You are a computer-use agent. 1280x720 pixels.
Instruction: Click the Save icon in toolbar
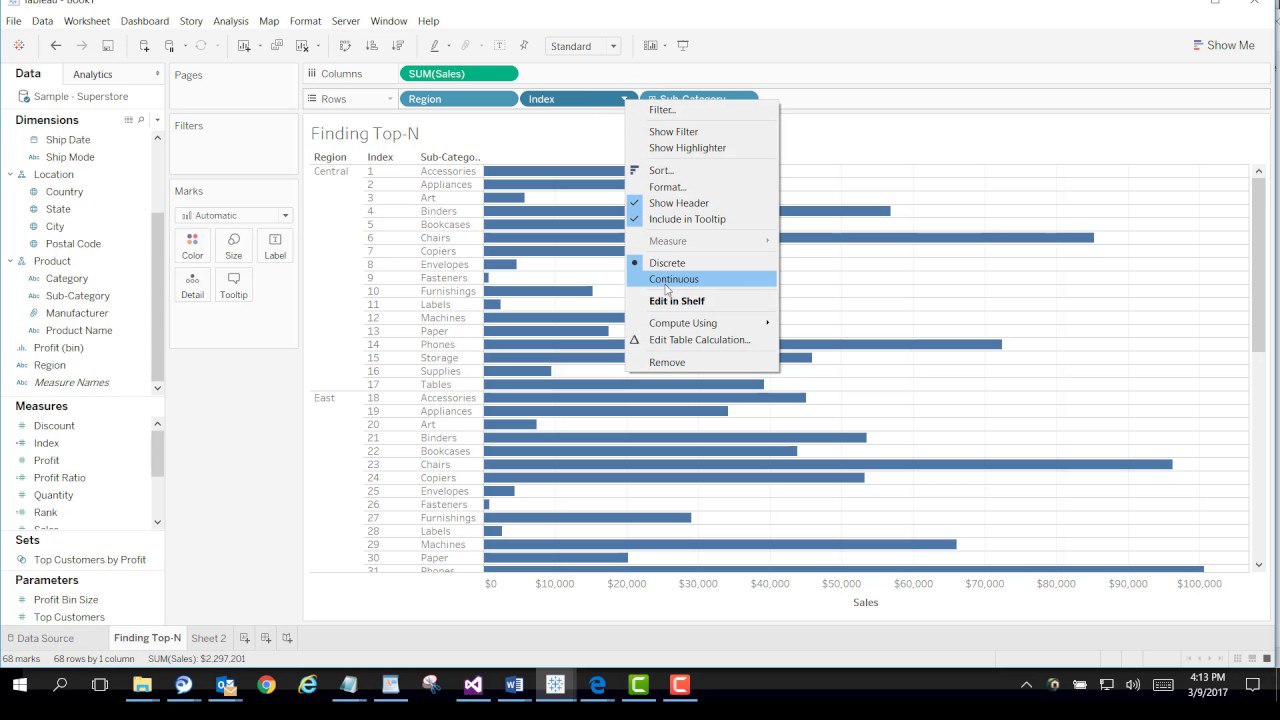(x=108, y=46)
